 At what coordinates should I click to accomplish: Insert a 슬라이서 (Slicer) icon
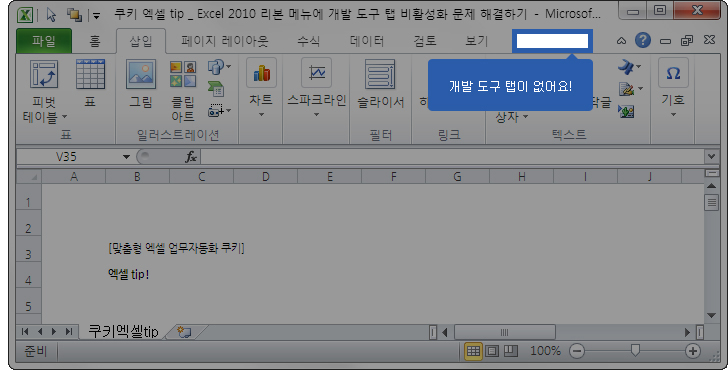[x=380, y=74]
